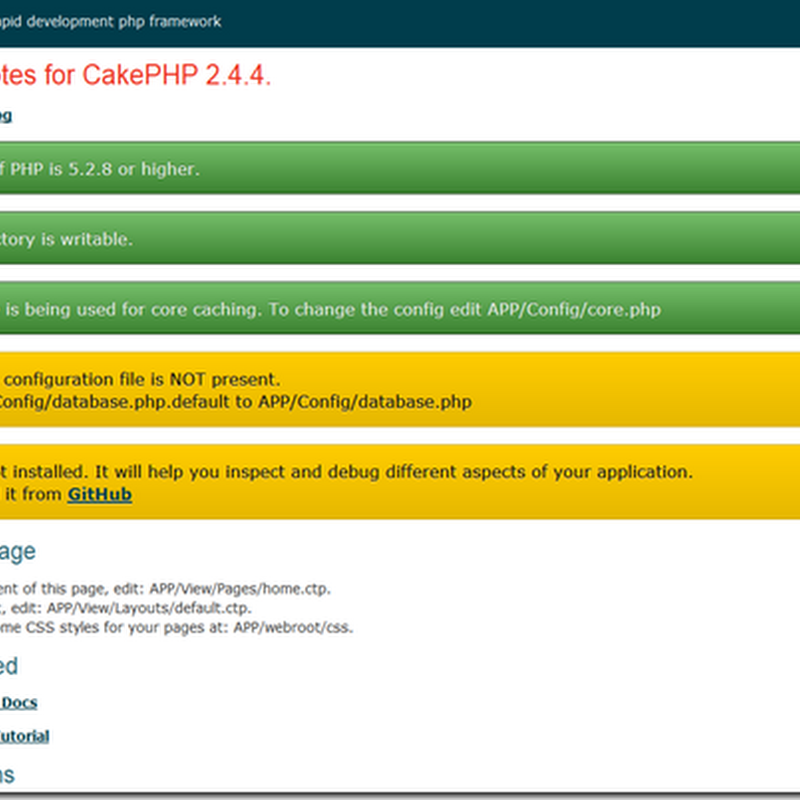Image resolution: width=800 pixels, height=800 pixels.
Task: Click the Docs link under getting started
Action: click(x=18, y=703)
